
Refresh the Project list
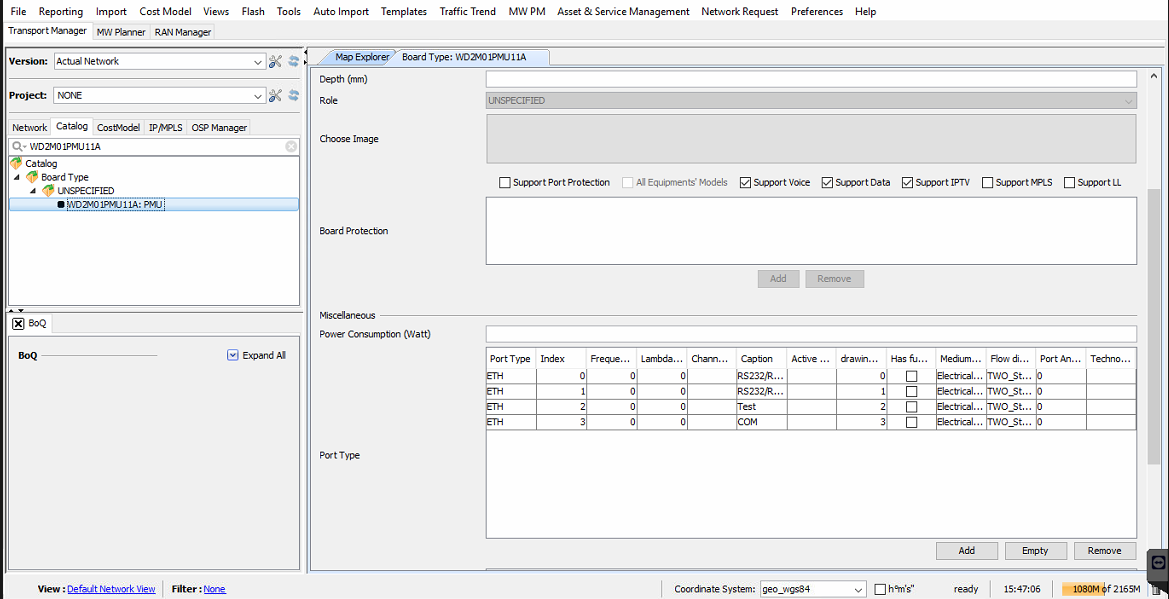(294, 96)
